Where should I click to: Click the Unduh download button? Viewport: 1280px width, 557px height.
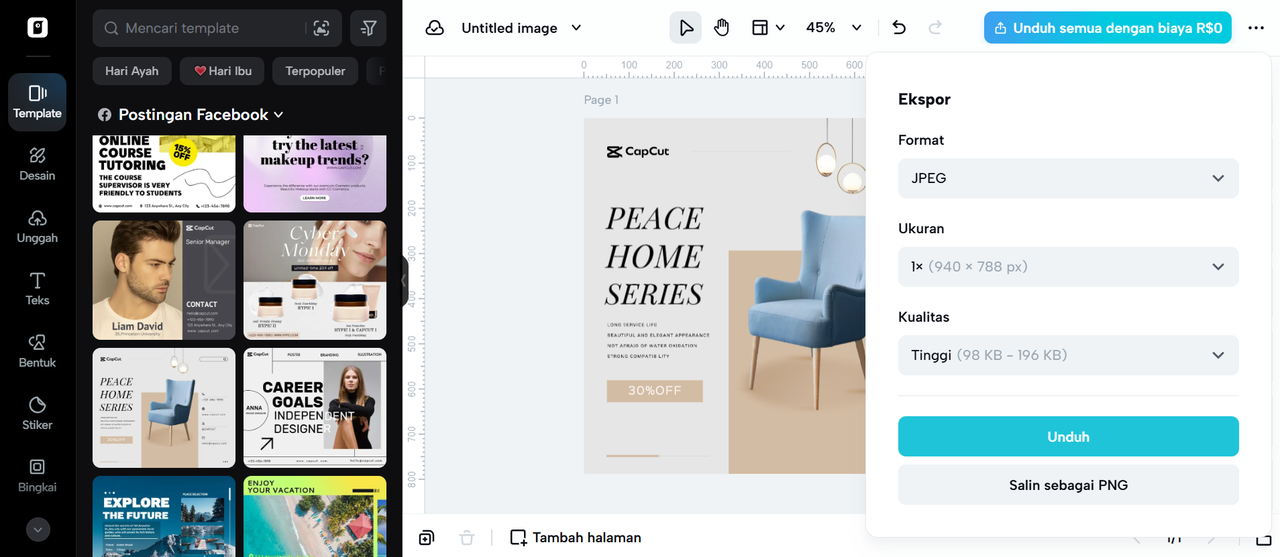click(1068, 437)
